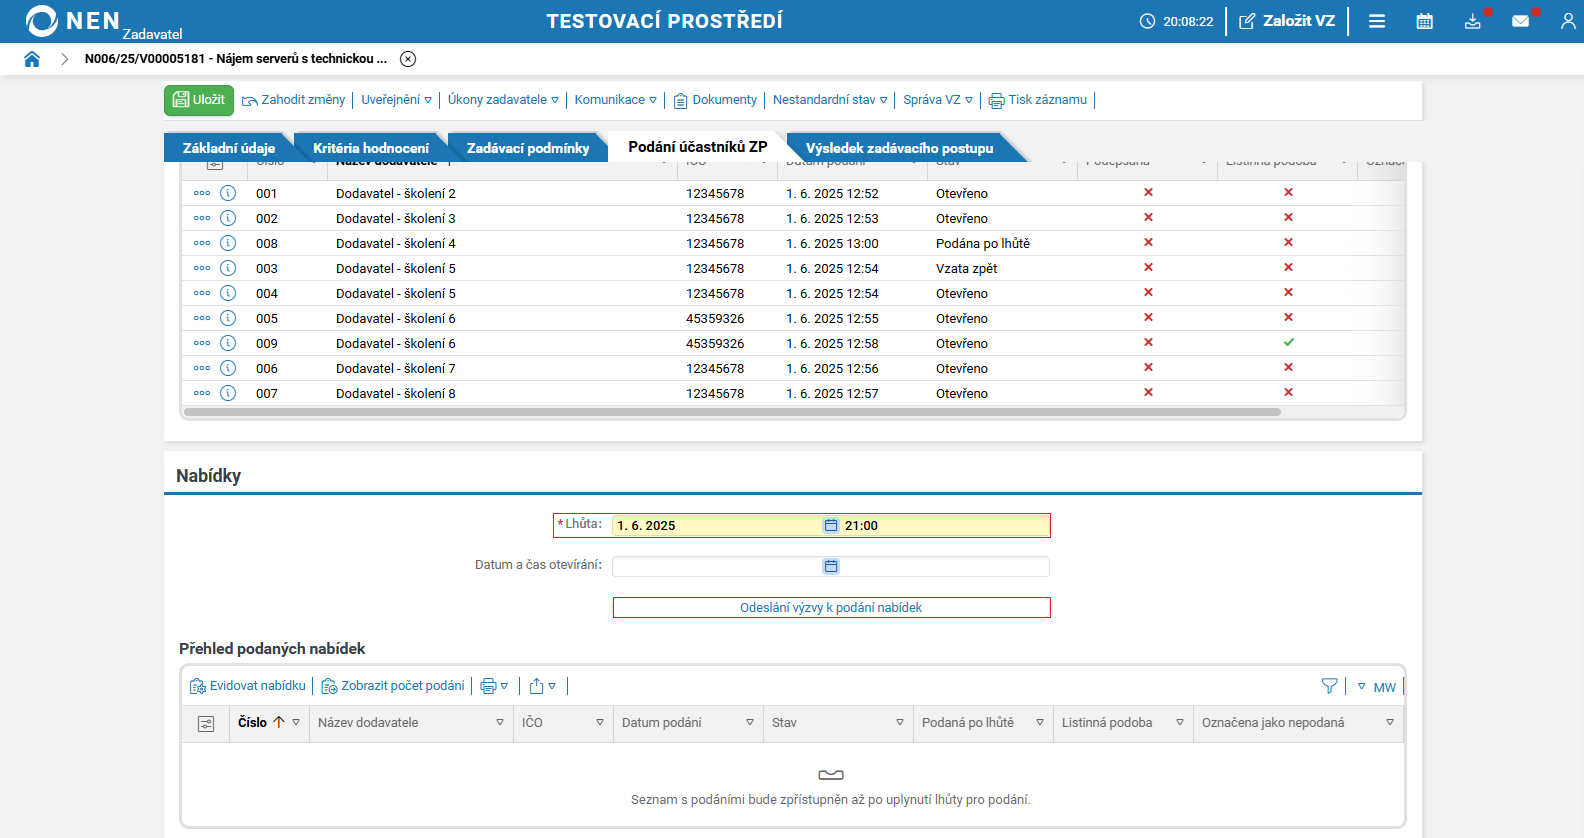Screen dimensions: 1584x838
Task: Open row actions for submission 001
Action: pyautogui.click(x=202, y=193)
